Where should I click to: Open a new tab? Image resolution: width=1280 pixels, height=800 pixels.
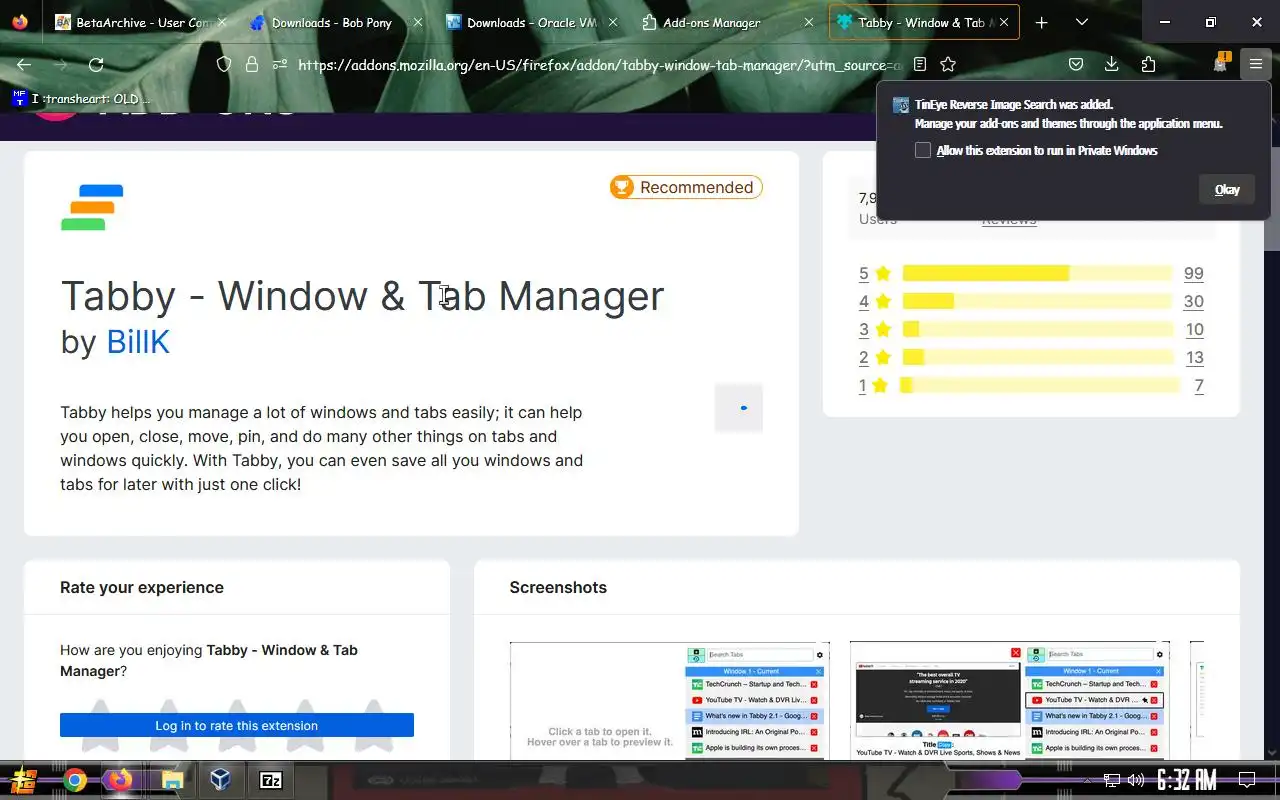(x=1041, y=22)
